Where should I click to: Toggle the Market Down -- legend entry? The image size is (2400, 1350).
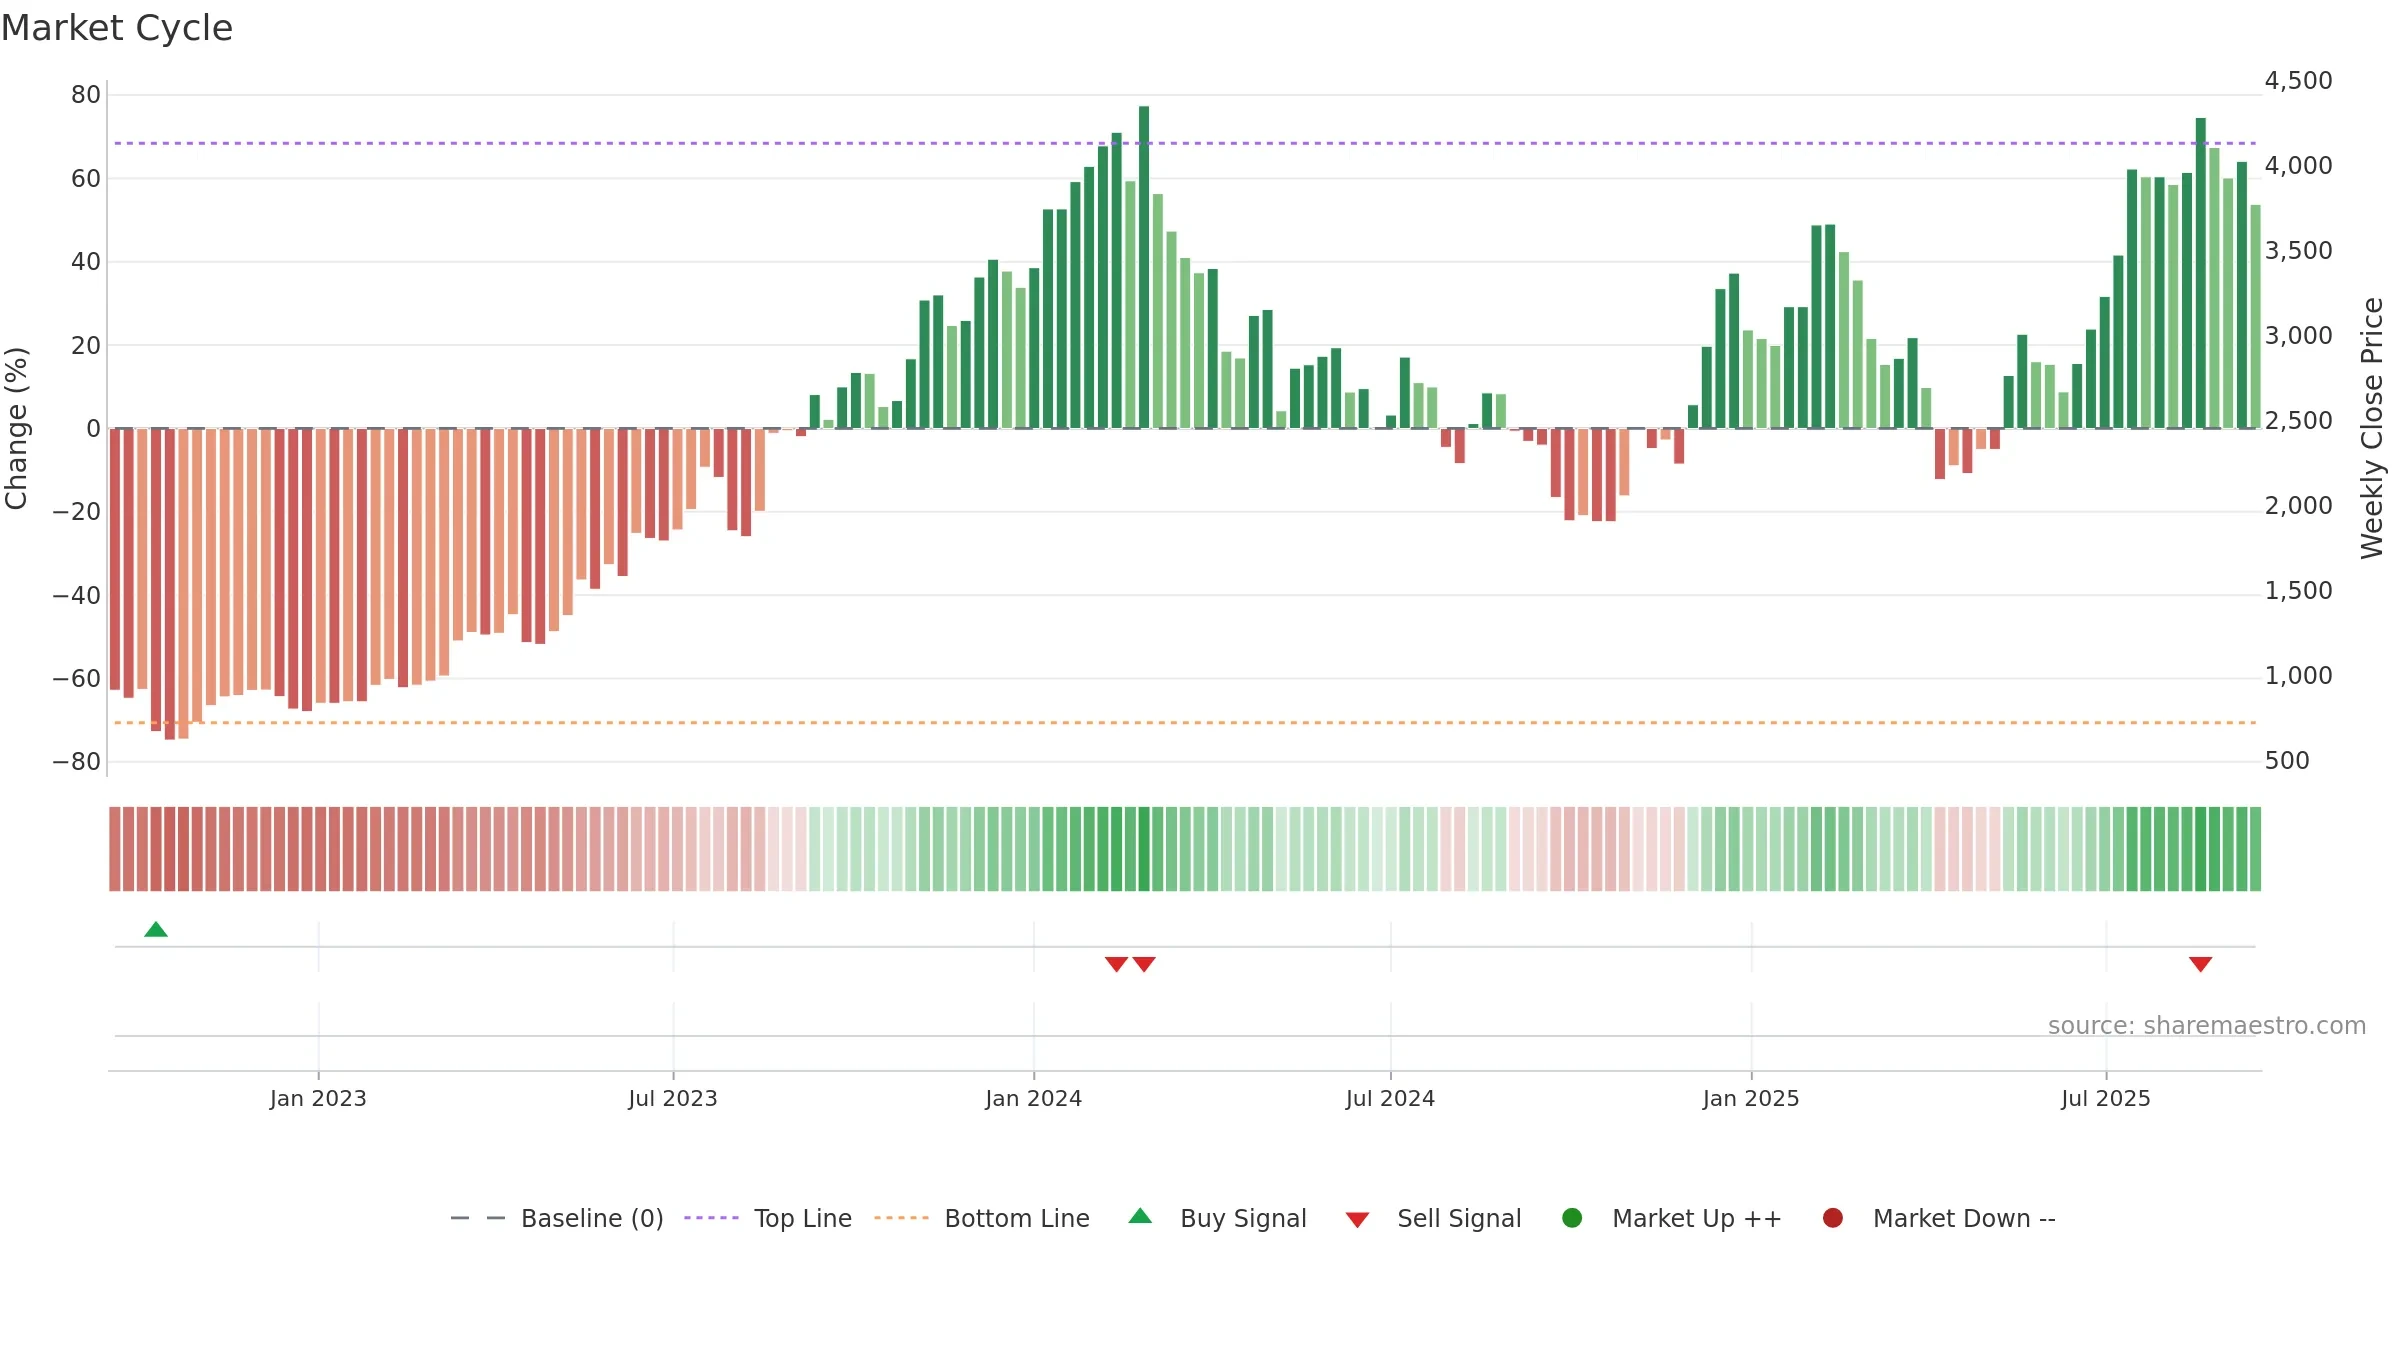click(1938, 1218)
